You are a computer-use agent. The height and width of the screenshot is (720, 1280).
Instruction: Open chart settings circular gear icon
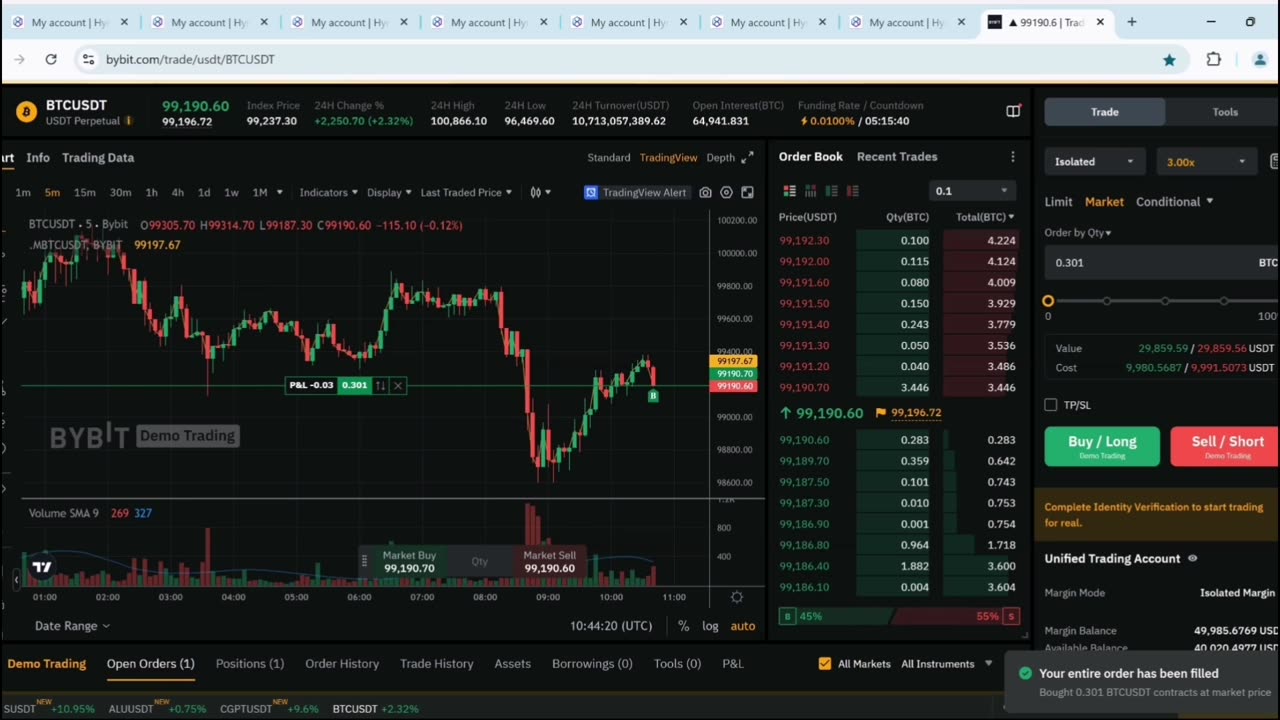tap(727, 192)
